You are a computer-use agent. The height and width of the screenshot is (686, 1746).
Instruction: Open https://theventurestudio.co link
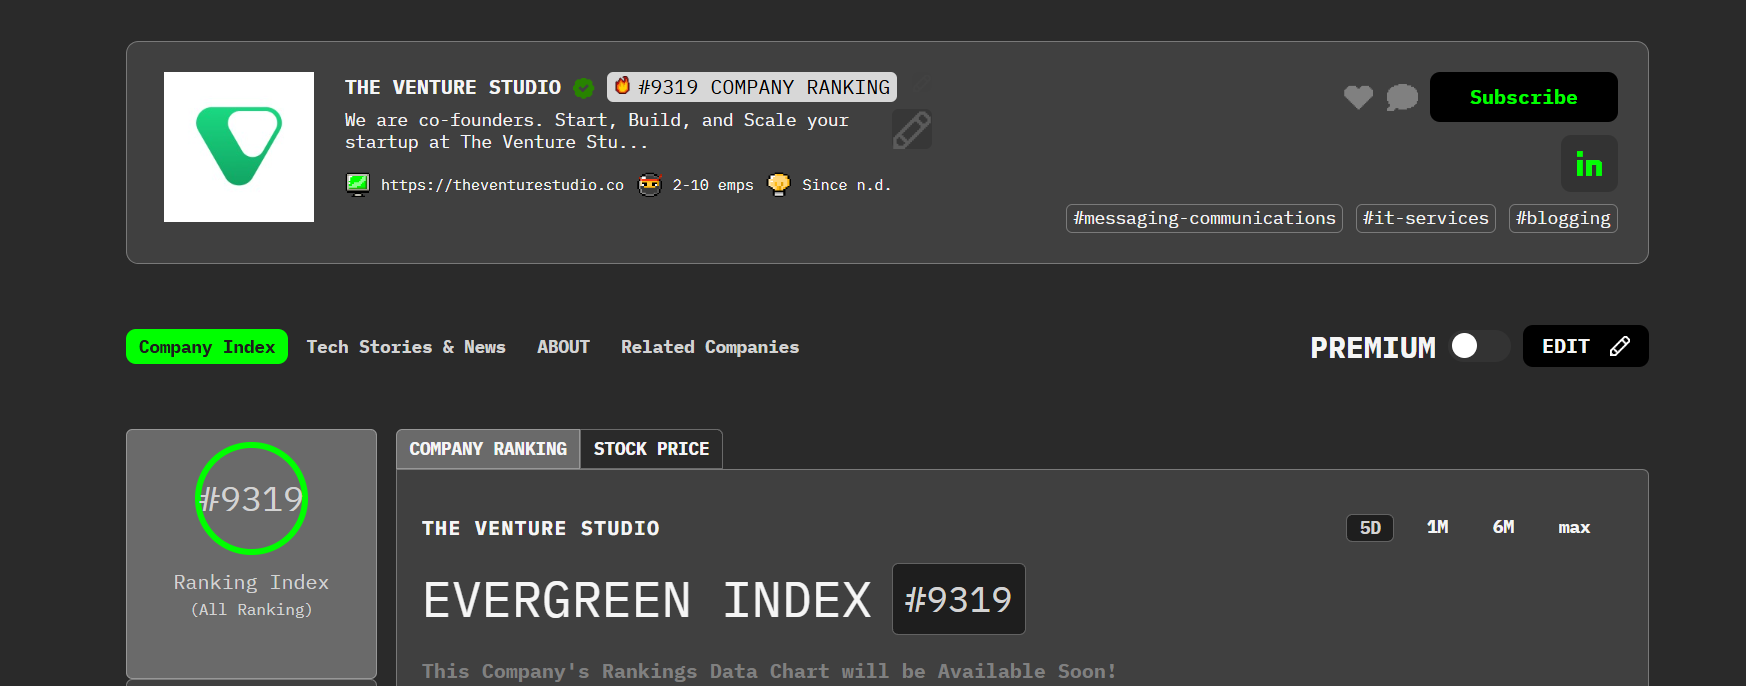click(502, 185)
